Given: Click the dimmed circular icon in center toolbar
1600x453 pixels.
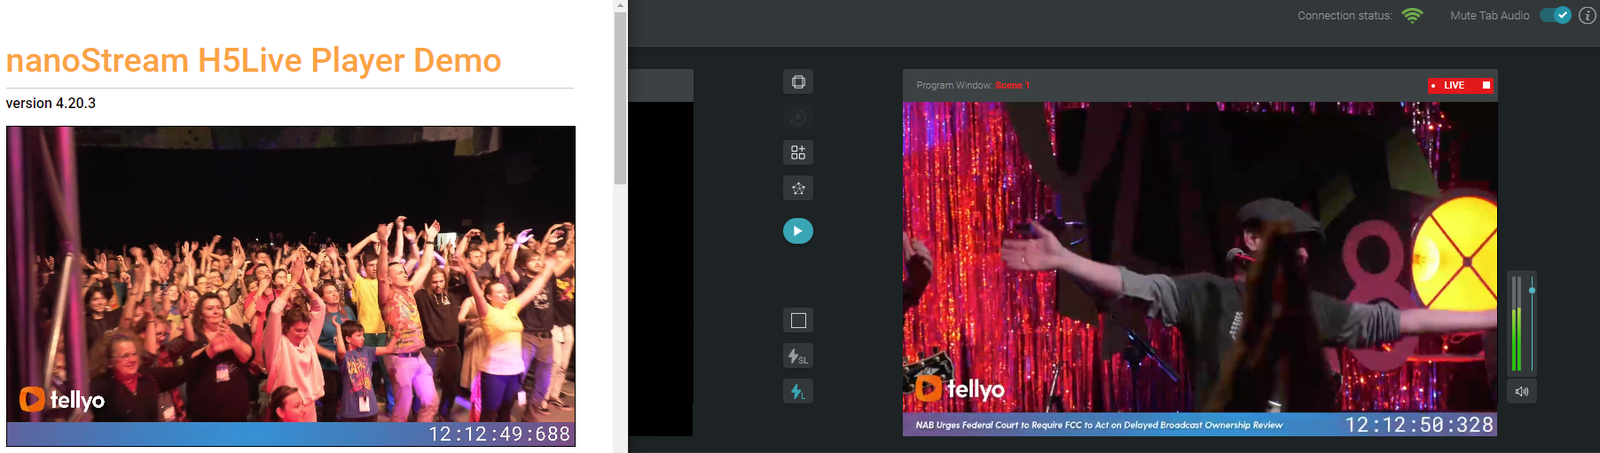Looking at the screenshot, I should (x=798, y=117).
